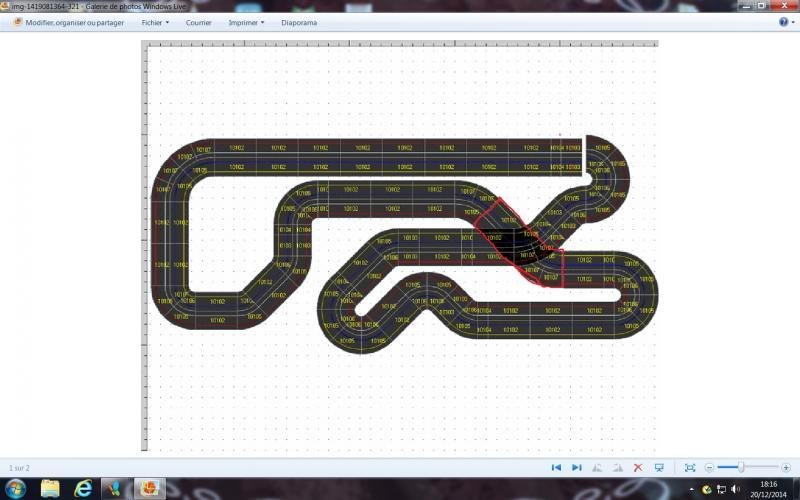
Task: Go to the next photo
Action: pos(577,467)
